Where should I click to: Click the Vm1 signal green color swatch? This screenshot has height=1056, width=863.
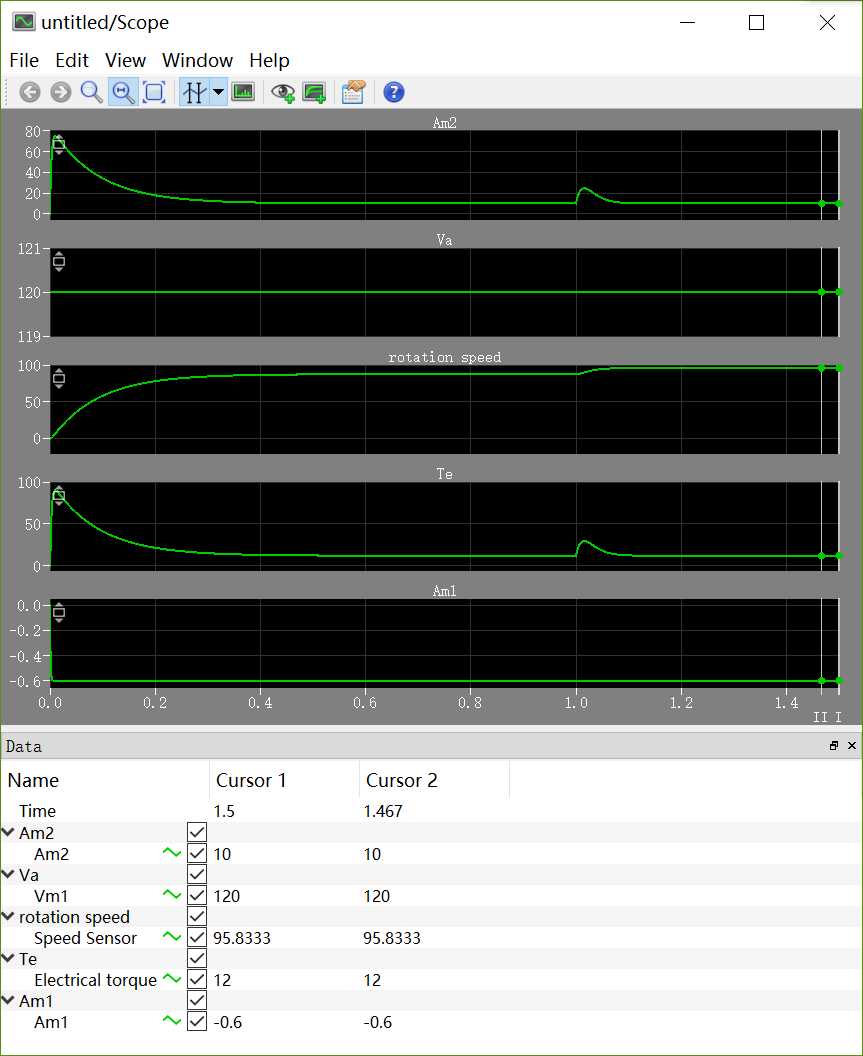[x=172, y=895]
